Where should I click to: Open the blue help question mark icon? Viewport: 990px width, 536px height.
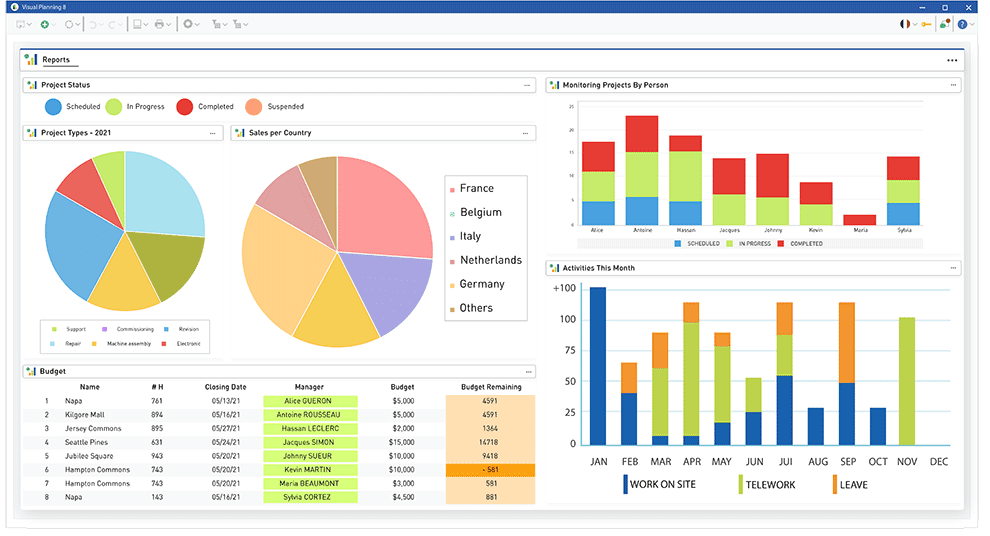coord(962,24)
